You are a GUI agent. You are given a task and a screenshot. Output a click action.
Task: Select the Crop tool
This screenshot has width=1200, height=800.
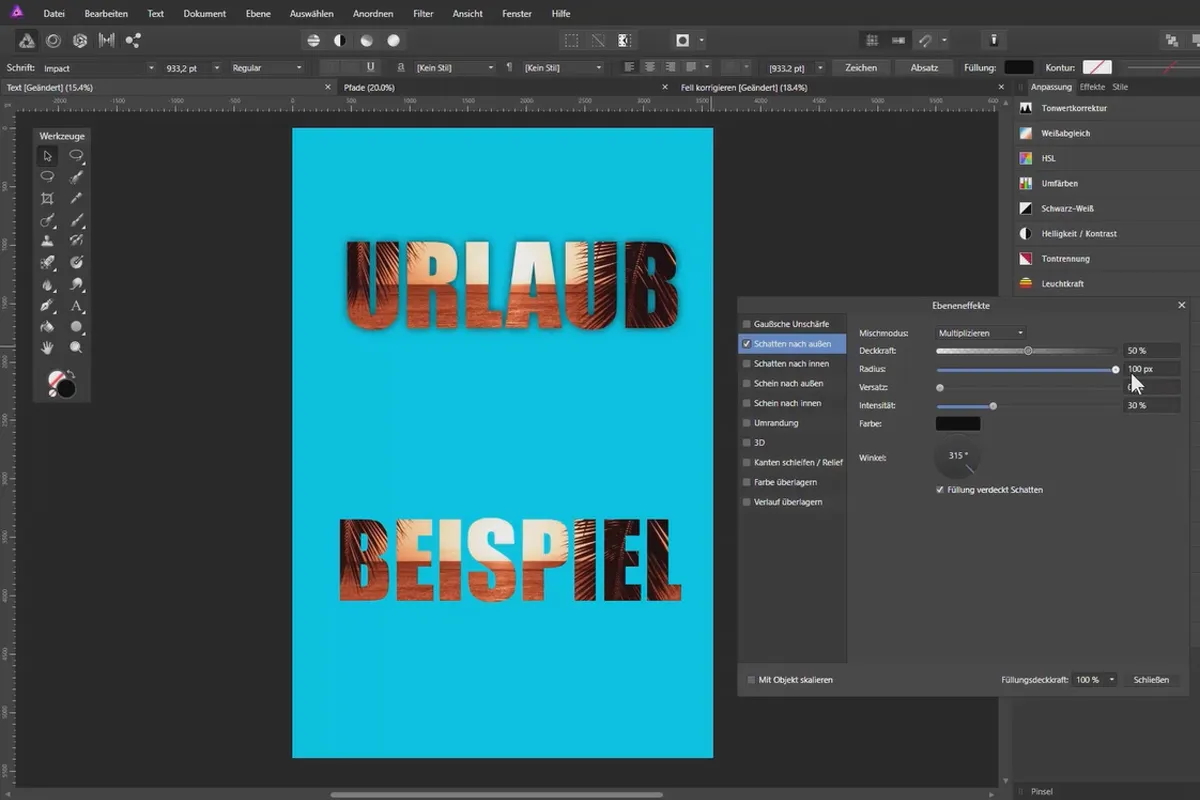coord(47,198)
